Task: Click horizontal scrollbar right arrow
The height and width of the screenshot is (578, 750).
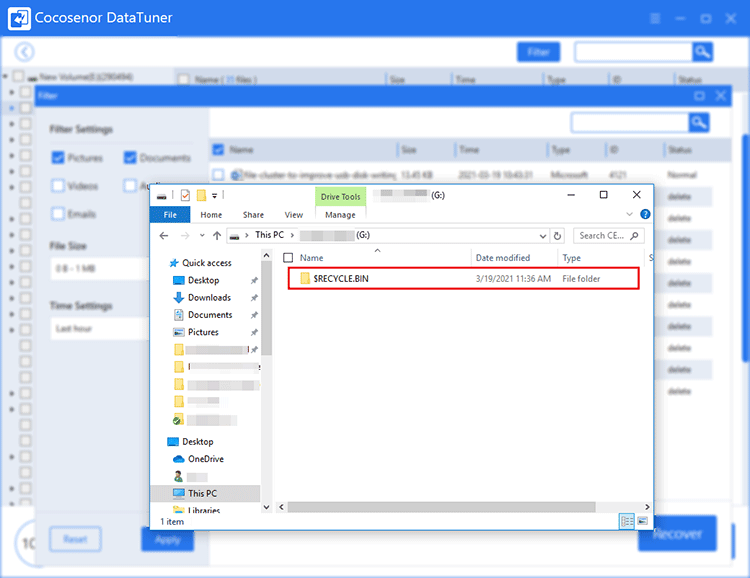Action: coord(647,507)
